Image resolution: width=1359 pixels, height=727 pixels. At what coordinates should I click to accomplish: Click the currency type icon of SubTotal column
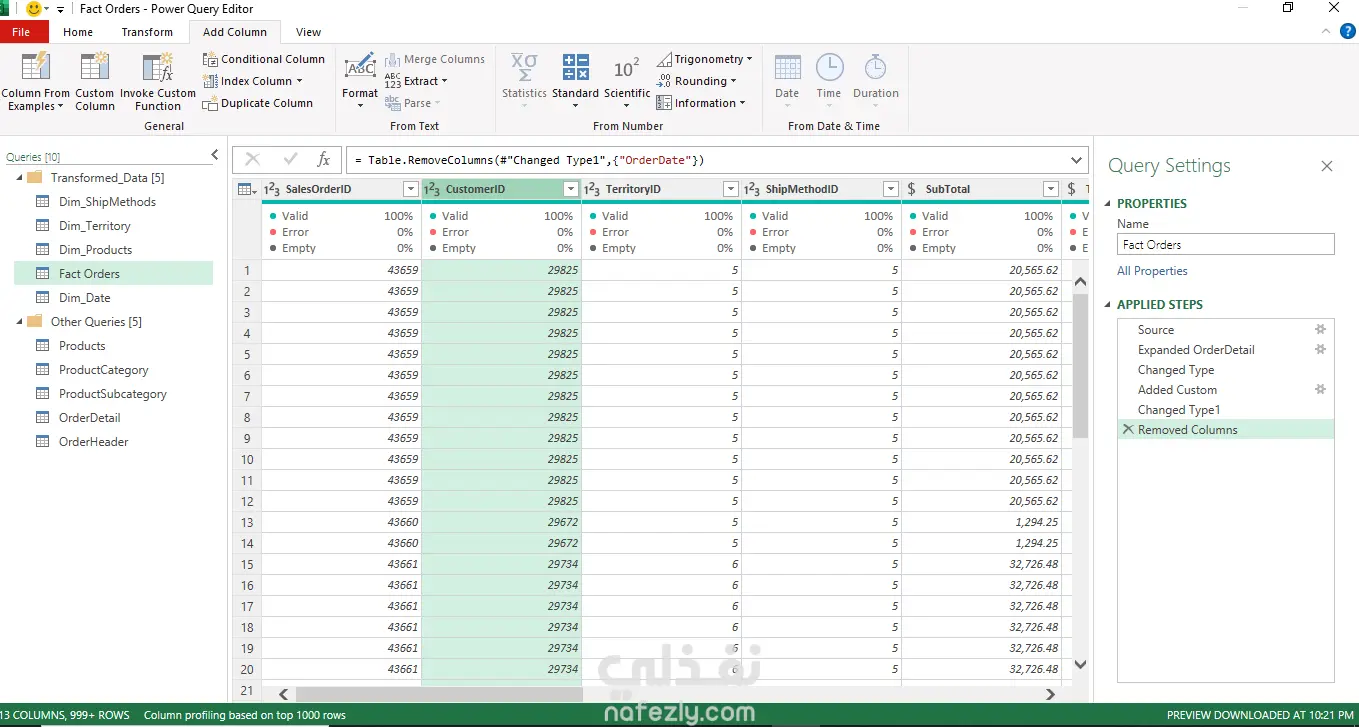(x=912, y=189)
